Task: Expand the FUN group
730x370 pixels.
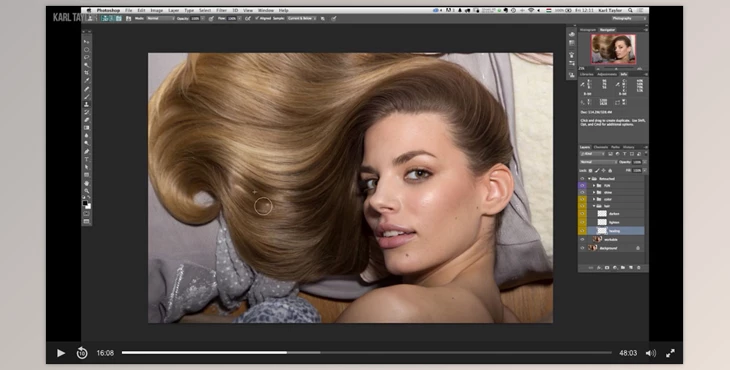Action: 594,185
